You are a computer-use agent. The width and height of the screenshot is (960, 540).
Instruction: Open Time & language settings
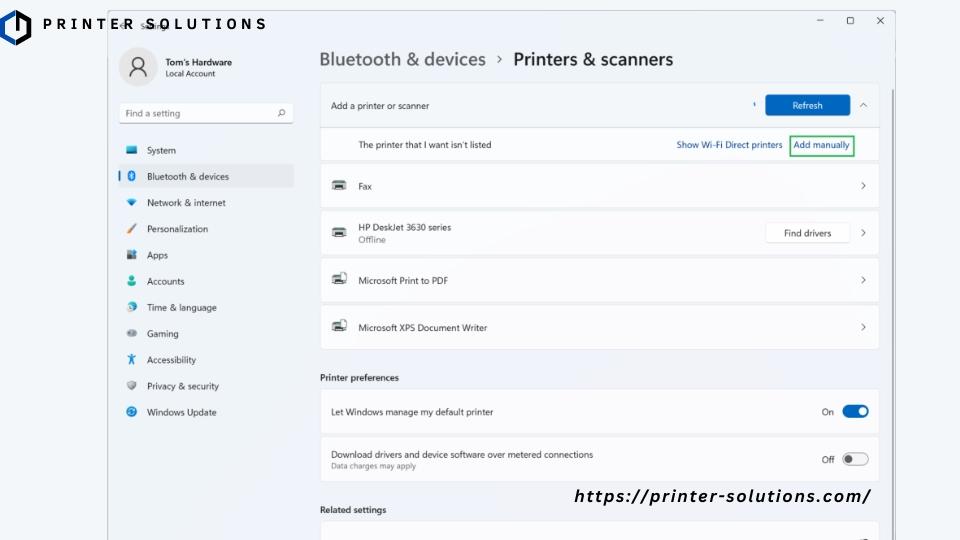(206, 307)
